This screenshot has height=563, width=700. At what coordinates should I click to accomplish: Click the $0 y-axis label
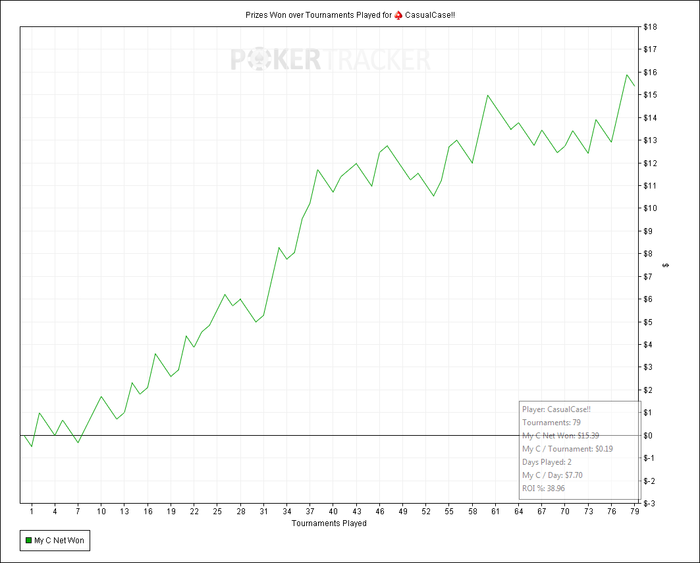pos(648,435)
